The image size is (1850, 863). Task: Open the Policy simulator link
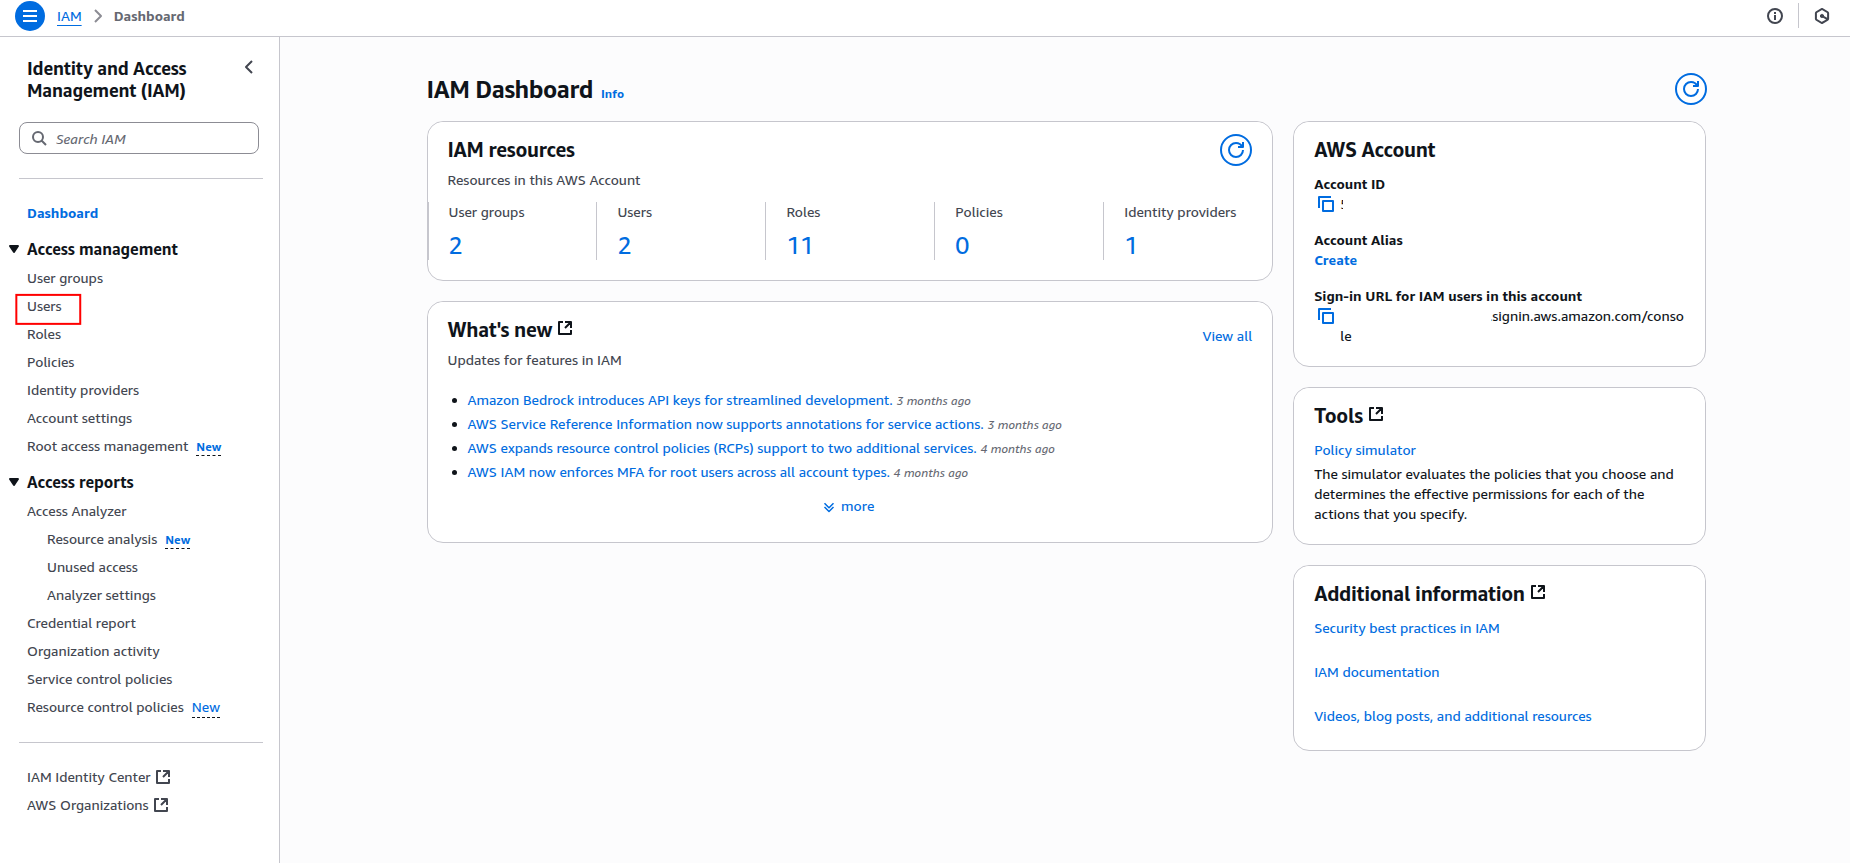1364,451
